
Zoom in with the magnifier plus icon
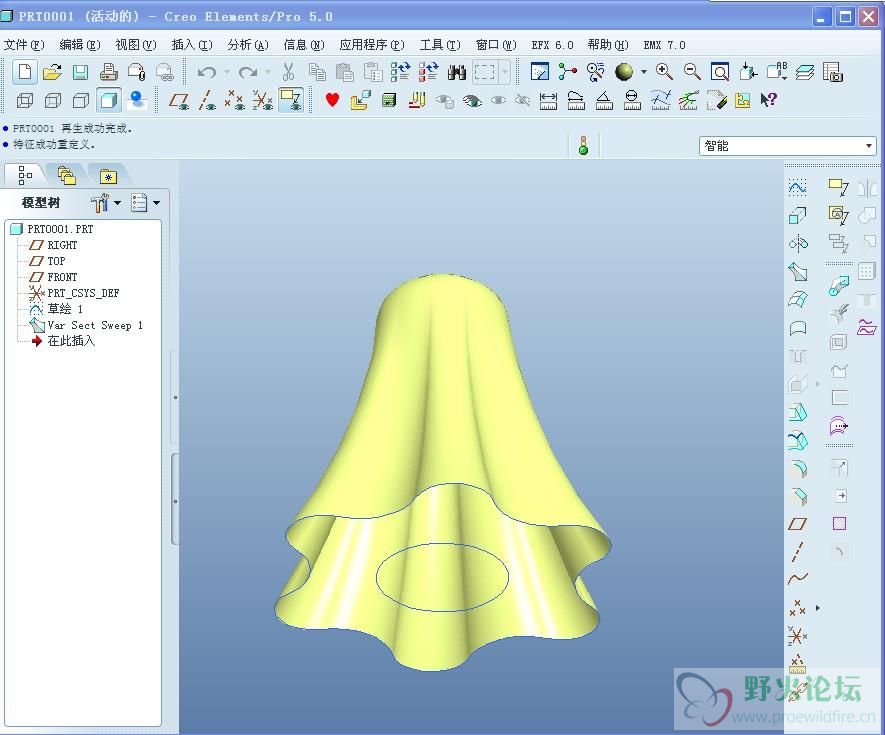(664, 72)
